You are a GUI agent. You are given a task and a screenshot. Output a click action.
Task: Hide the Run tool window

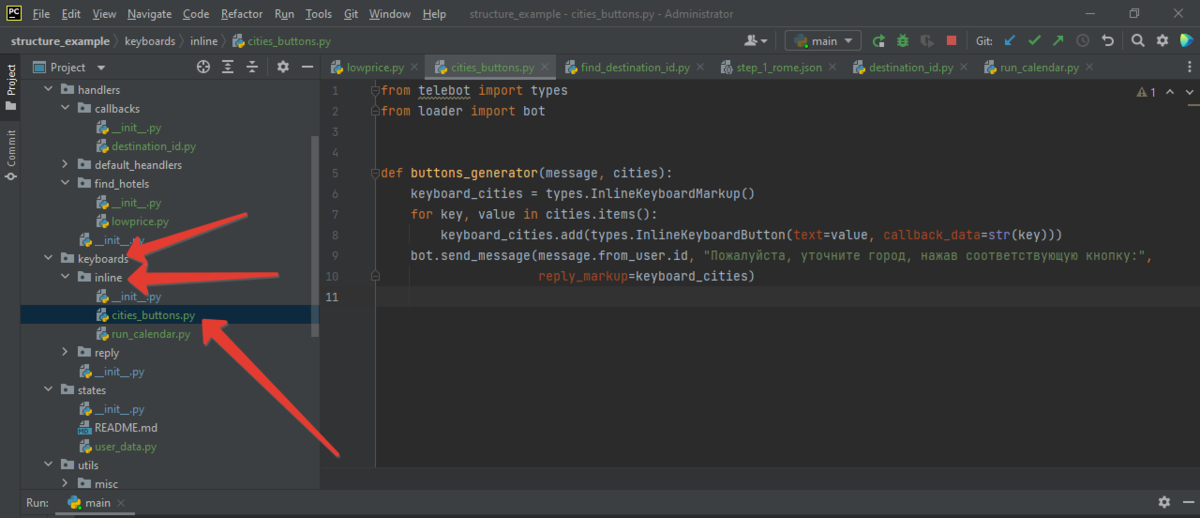[x=1187, y=502]
